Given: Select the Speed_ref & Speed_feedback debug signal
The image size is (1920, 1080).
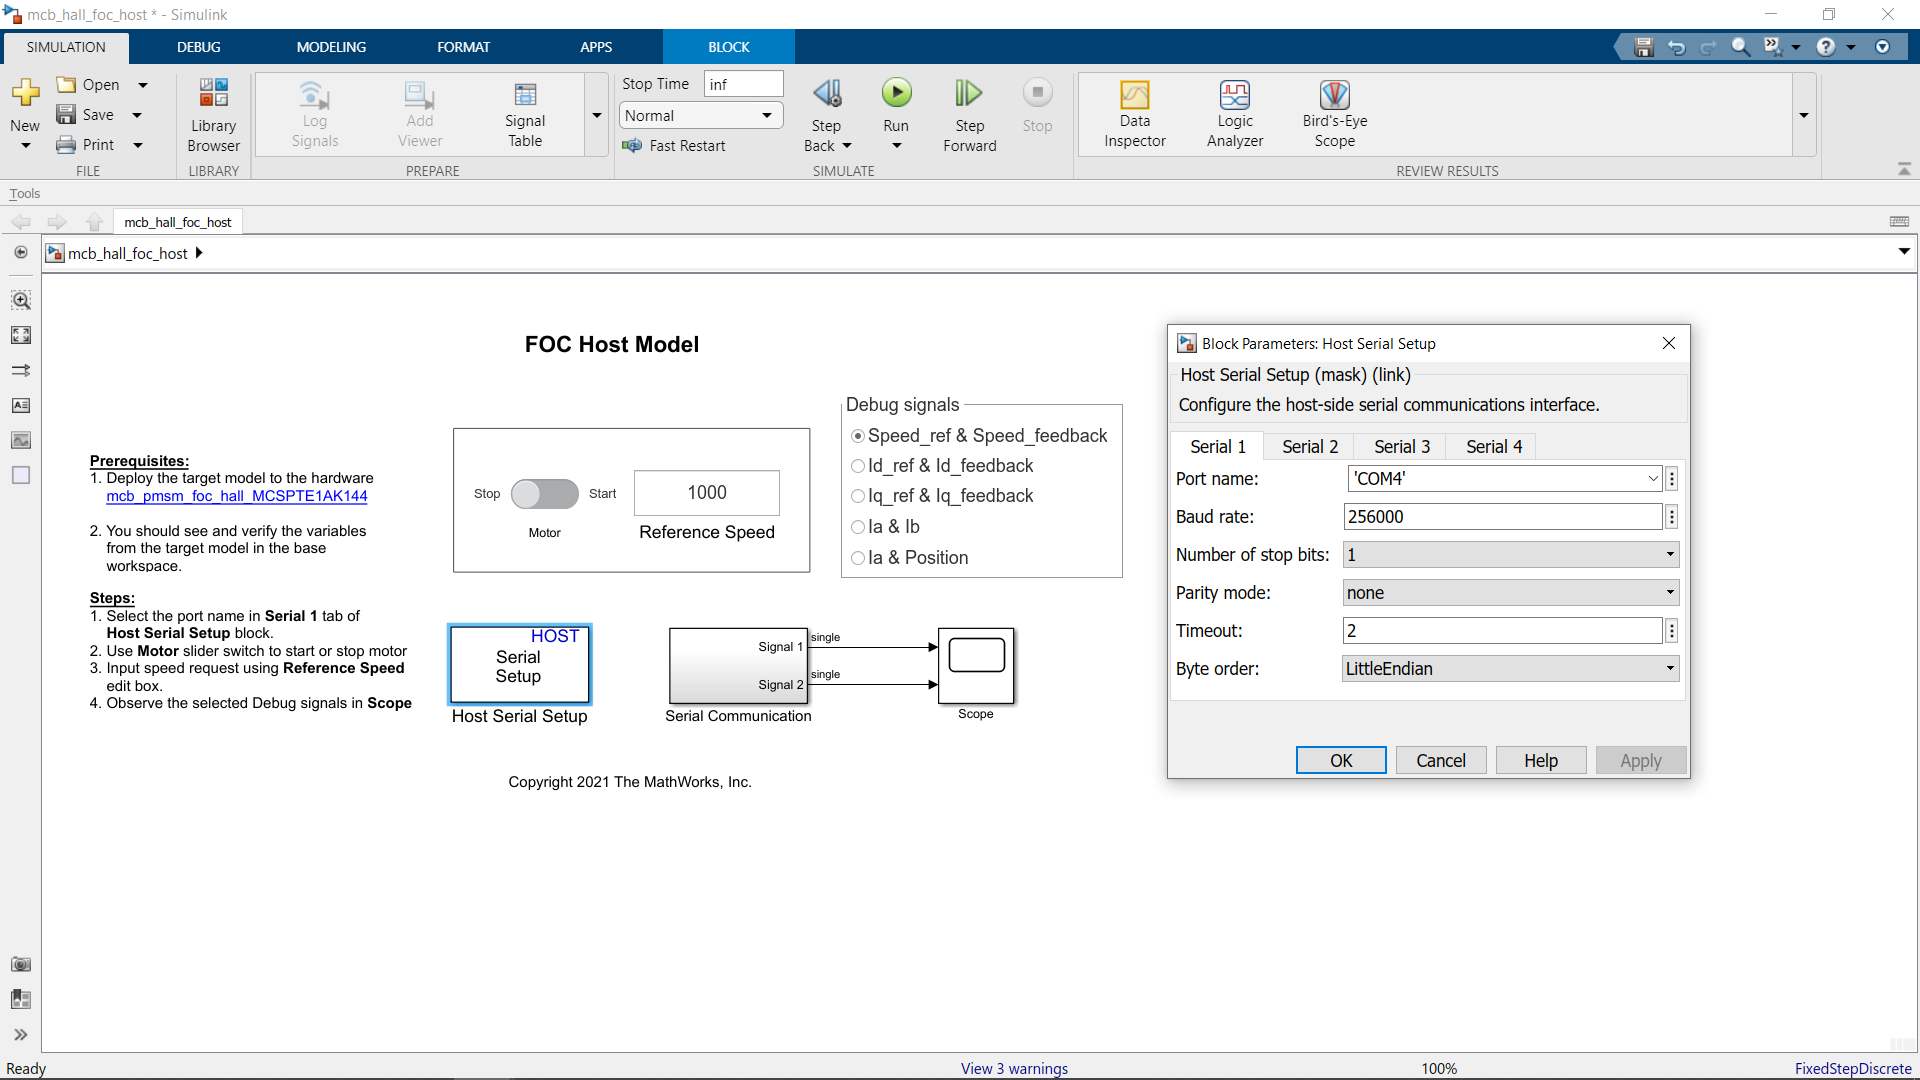Looking at the screenshot, I should (857, 436).
